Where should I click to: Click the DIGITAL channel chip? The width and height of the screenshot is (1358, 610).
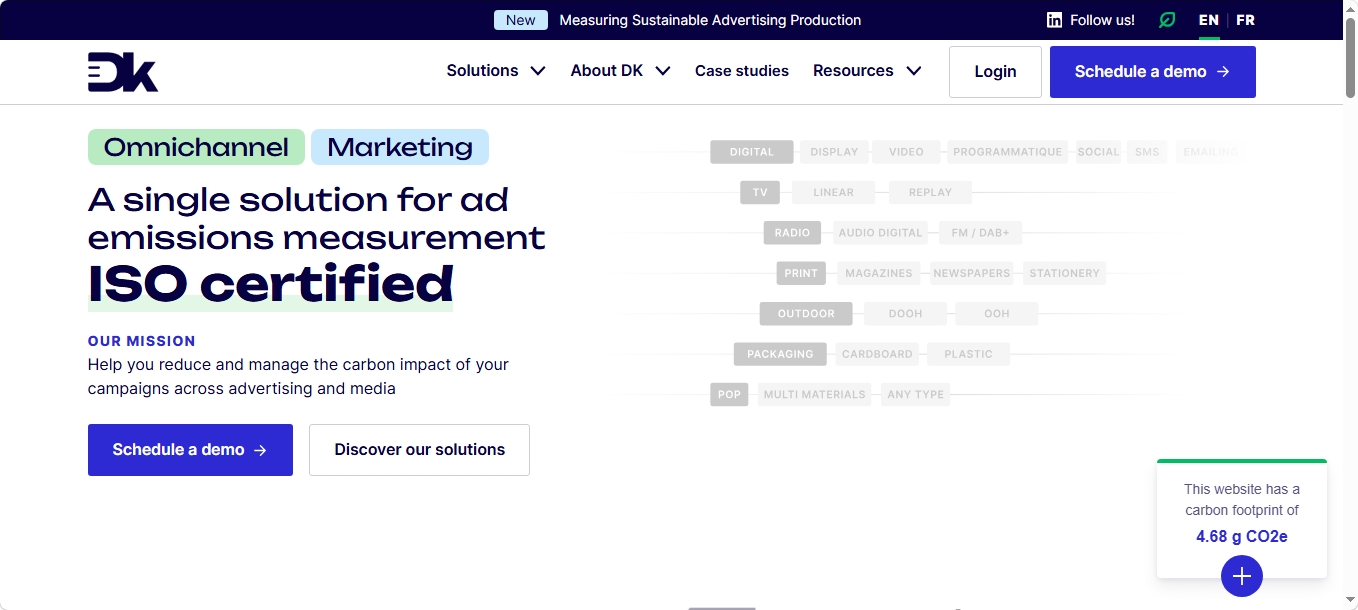click(752, 152)
